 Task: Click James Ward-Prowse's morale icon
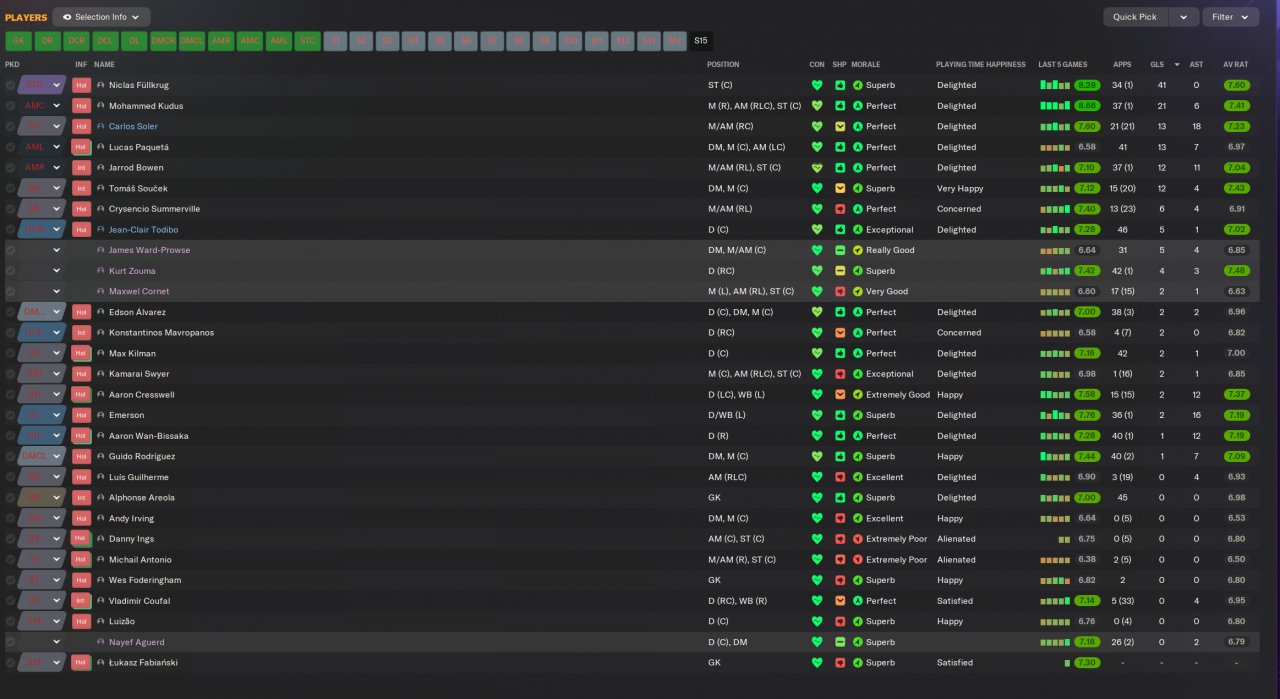[857, 250]
